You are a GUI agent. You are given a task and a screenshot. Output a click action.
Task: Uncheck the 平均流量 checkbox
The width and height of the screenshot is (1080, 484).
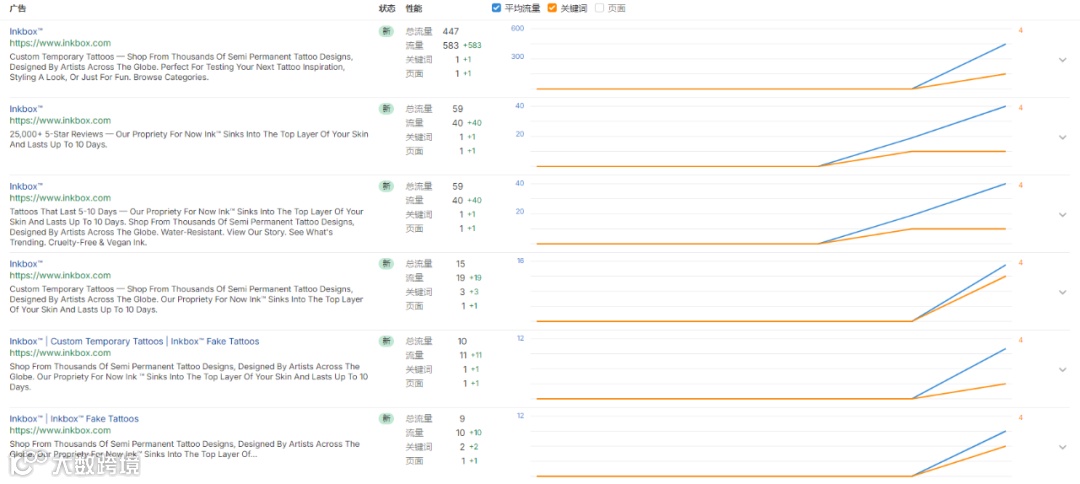pos(497,8)
